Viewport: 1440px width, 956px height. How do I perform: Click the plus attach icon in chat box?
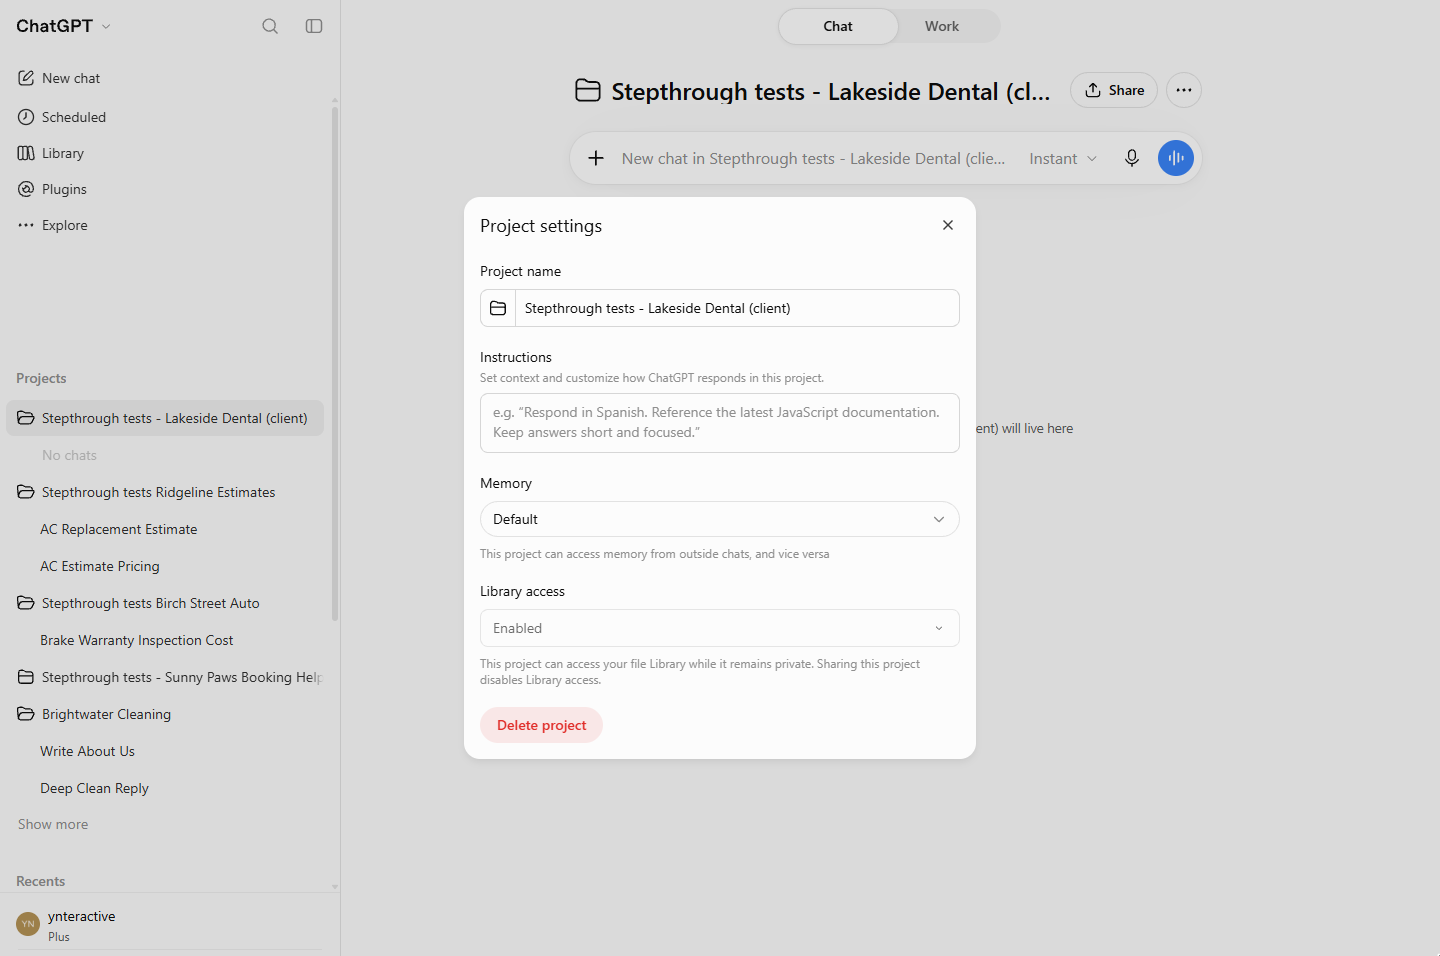(x=596, y=158)
